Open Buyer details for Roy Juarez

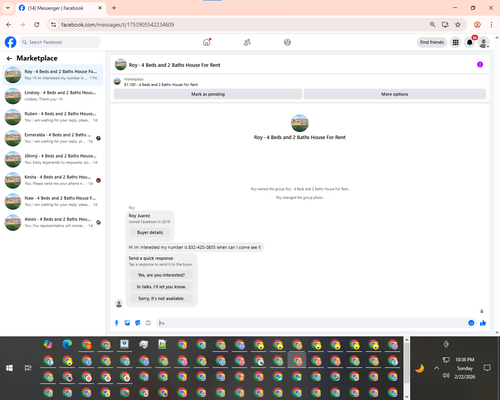tap(150, 232)
